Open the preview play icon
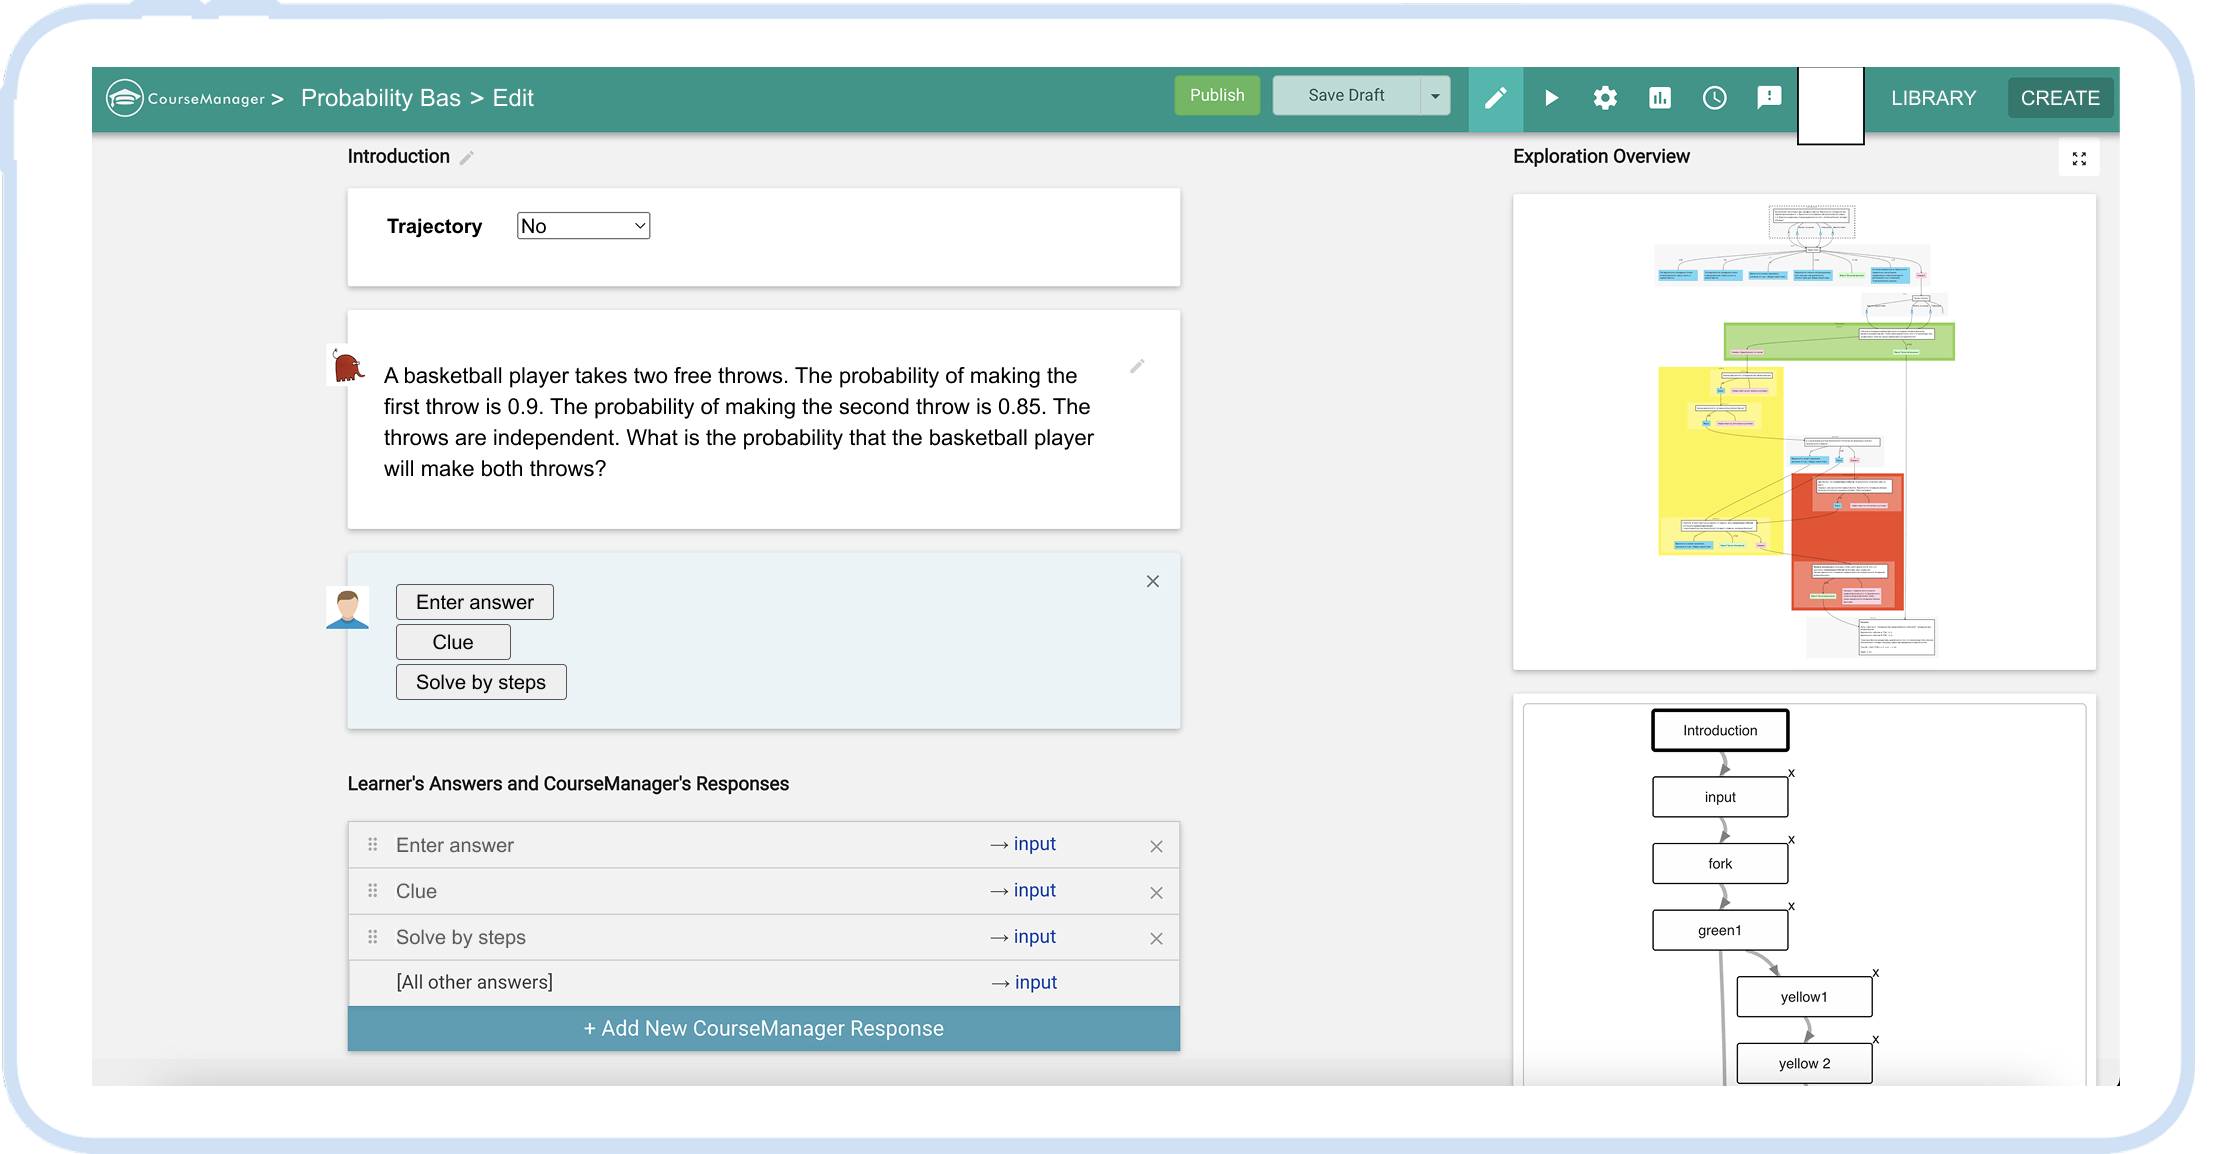This screenshot has height=1154, width=2219. [1551, 98]
